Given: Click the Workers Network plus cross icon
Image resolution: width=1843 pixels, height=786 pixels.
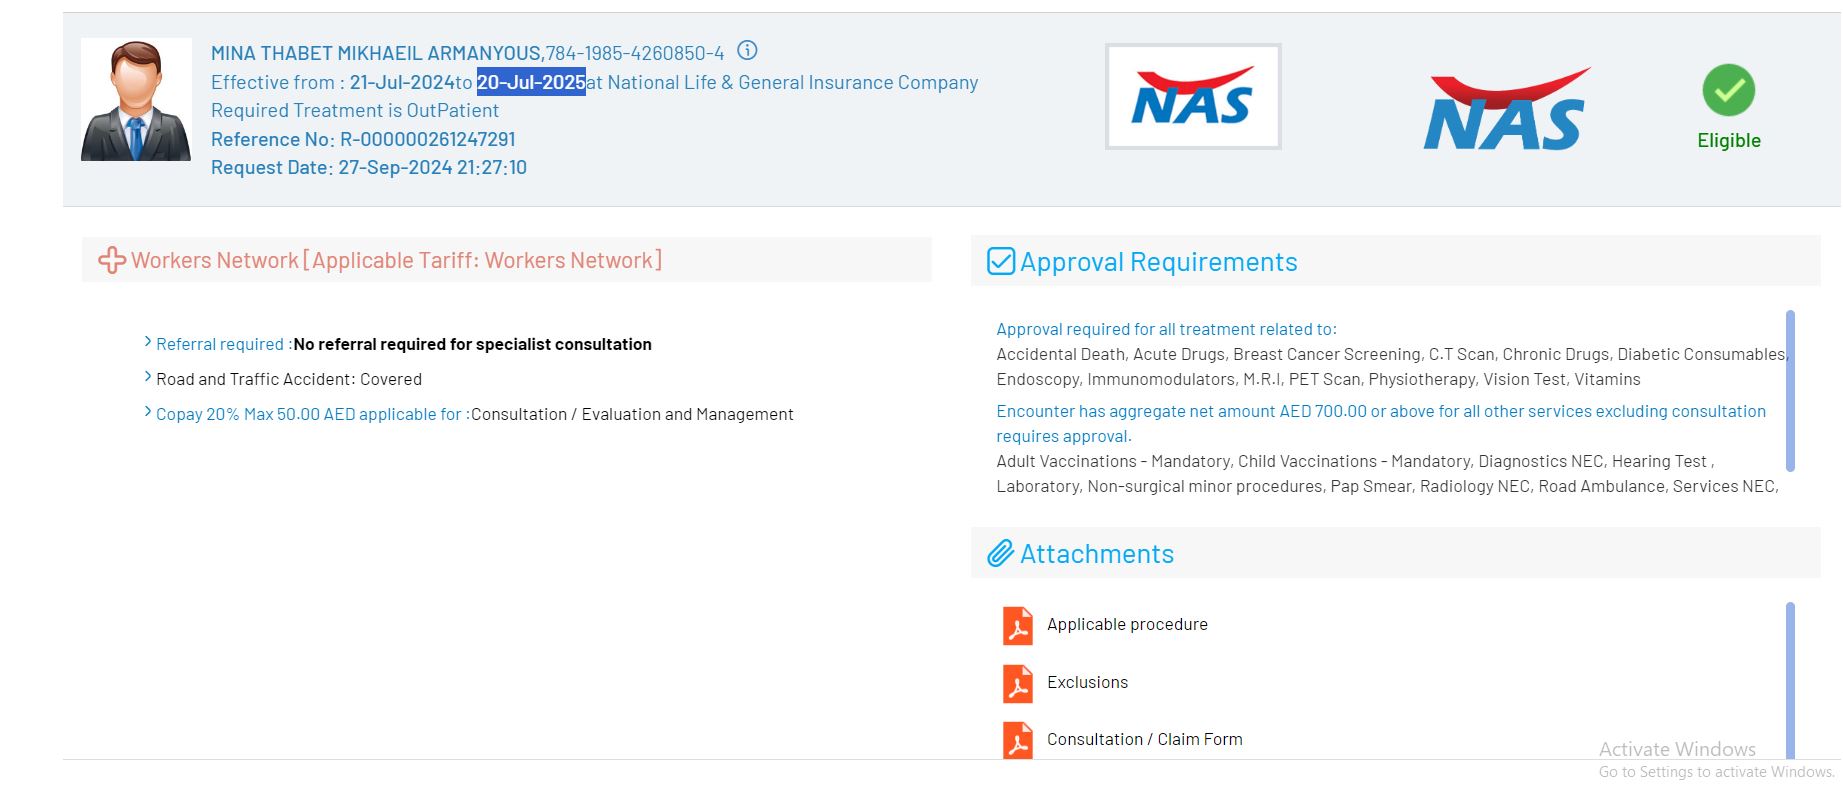Looking at the screenshot, I should coord(111,260).
